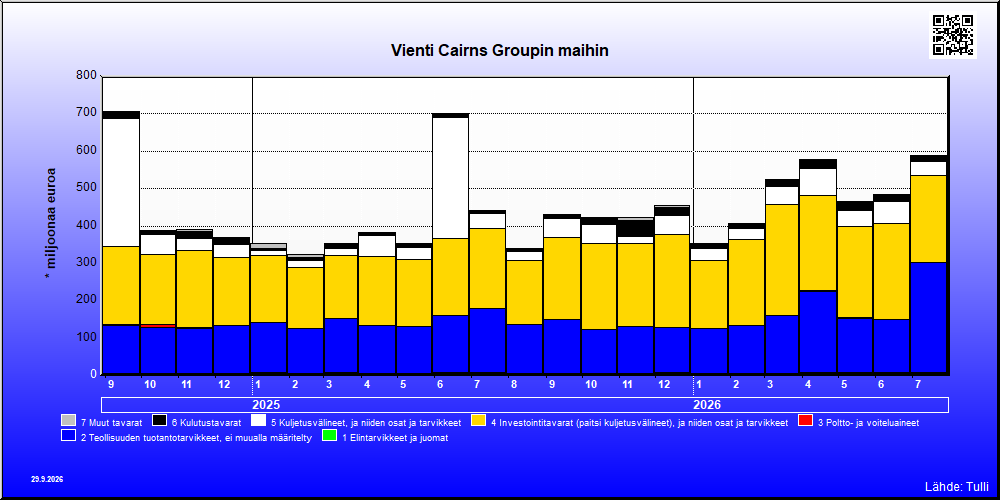Click the blue segment of 2025 month 7 bar

[487, 341]
